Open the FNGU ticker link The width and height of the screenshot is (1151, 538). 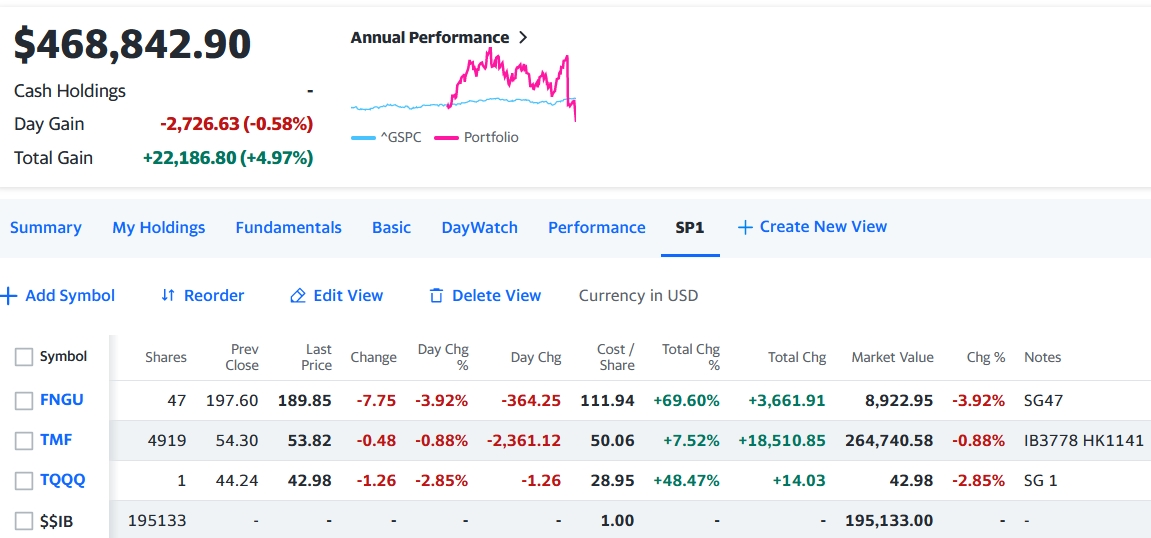click(62, 400)
